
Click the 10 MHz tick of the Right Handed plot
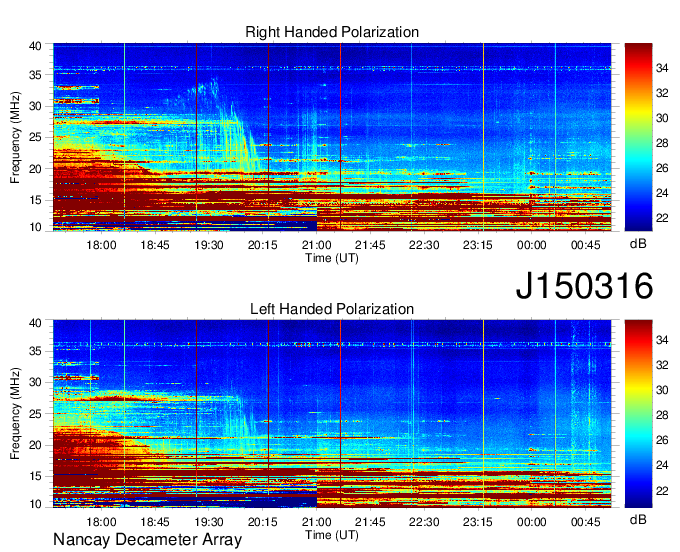click(x=35, y=227)
